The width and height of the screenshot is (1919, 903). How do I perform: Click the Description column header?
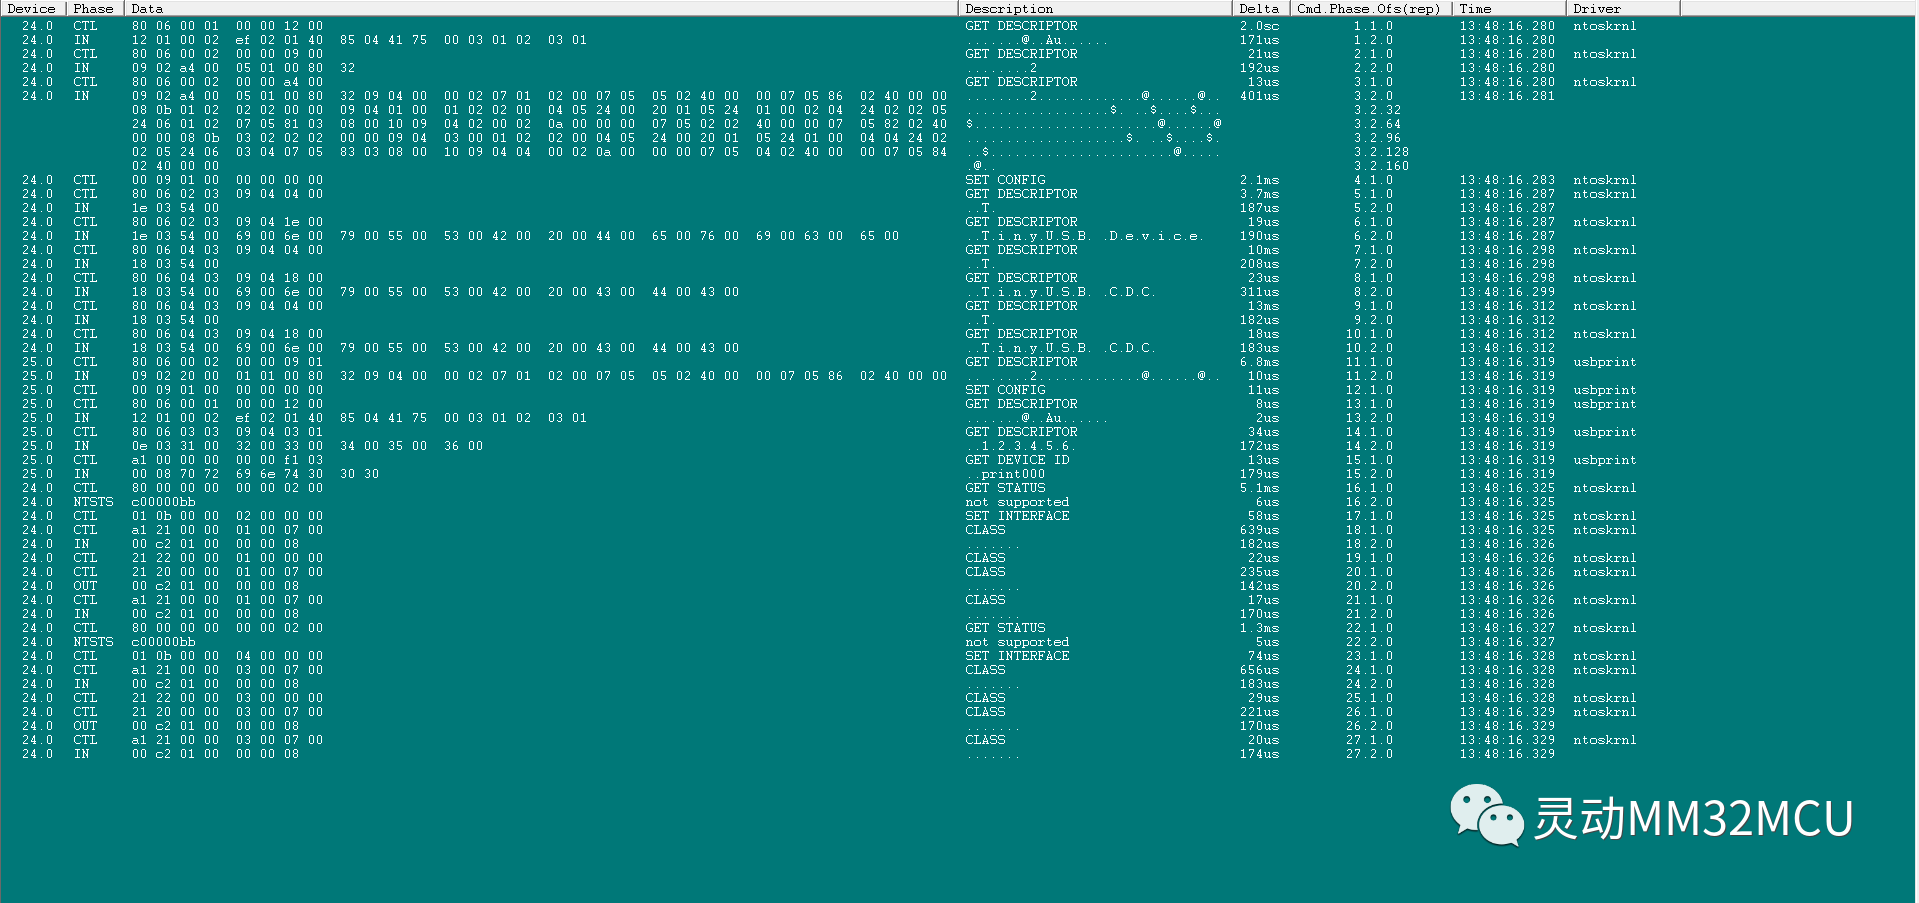click(x=1009, y=8)
